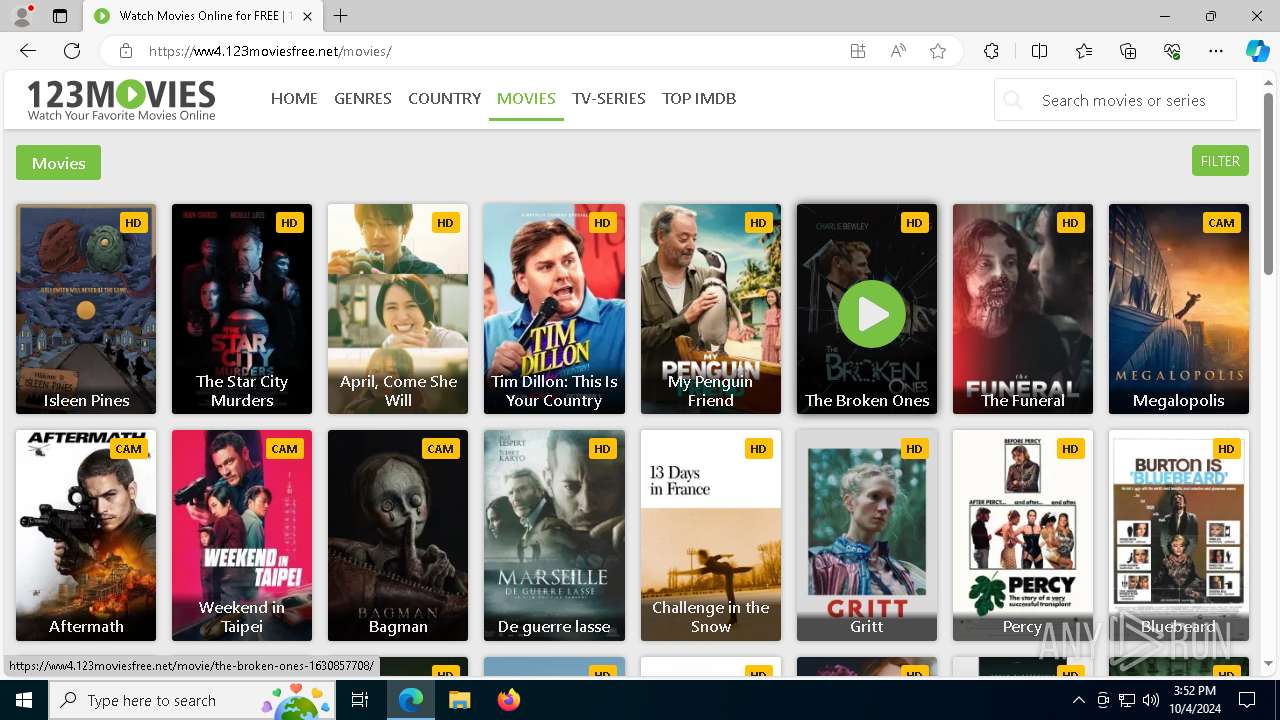The height and width of the screenshot is (720, 1280).
Task: Click the search magnifier icon on the site
Action: [1013, 100]
